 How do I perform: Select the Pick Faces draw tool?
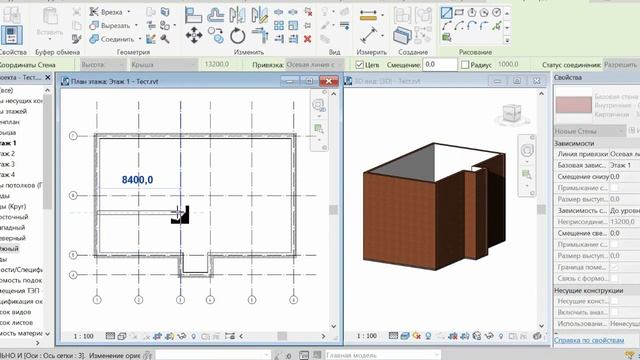click(447, 38)
